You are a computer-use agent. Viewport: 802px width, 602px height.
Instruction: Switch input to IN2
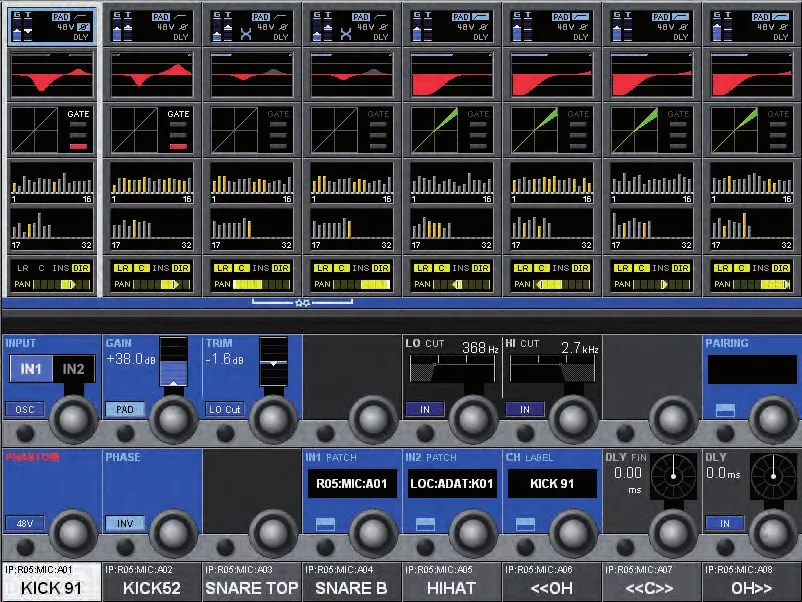click(73, 369)
